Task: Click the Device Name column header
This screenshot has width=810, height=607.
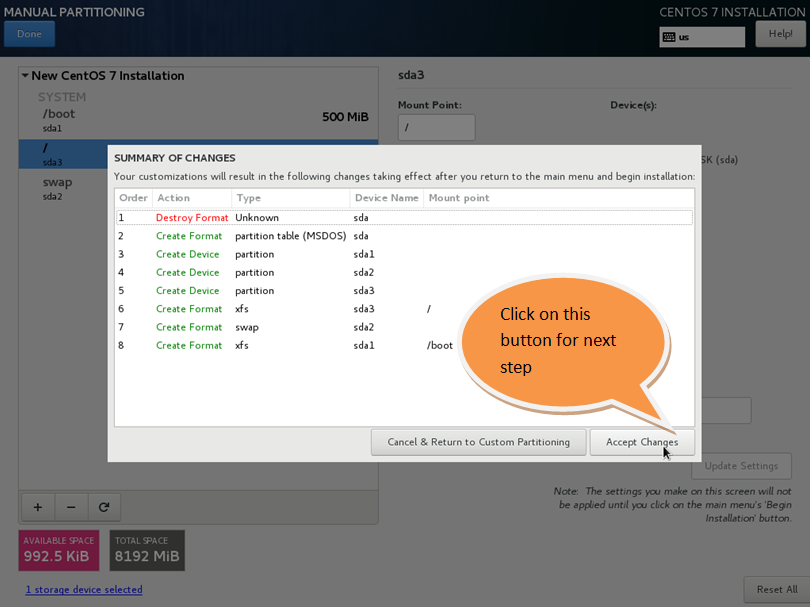Action: tap(387, 198)
